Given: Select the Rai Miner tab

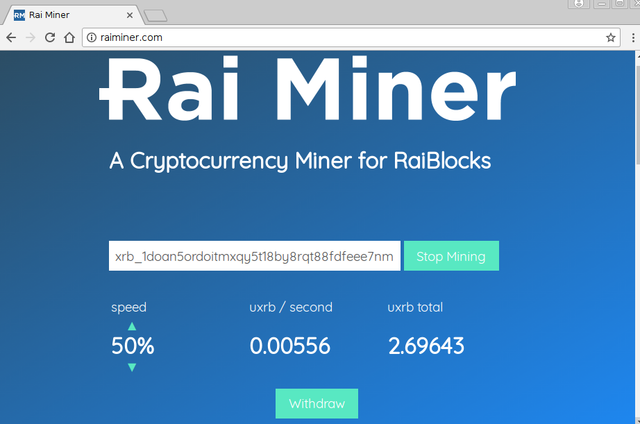Looking at the screenshot, I should click(x=73, y=15).
